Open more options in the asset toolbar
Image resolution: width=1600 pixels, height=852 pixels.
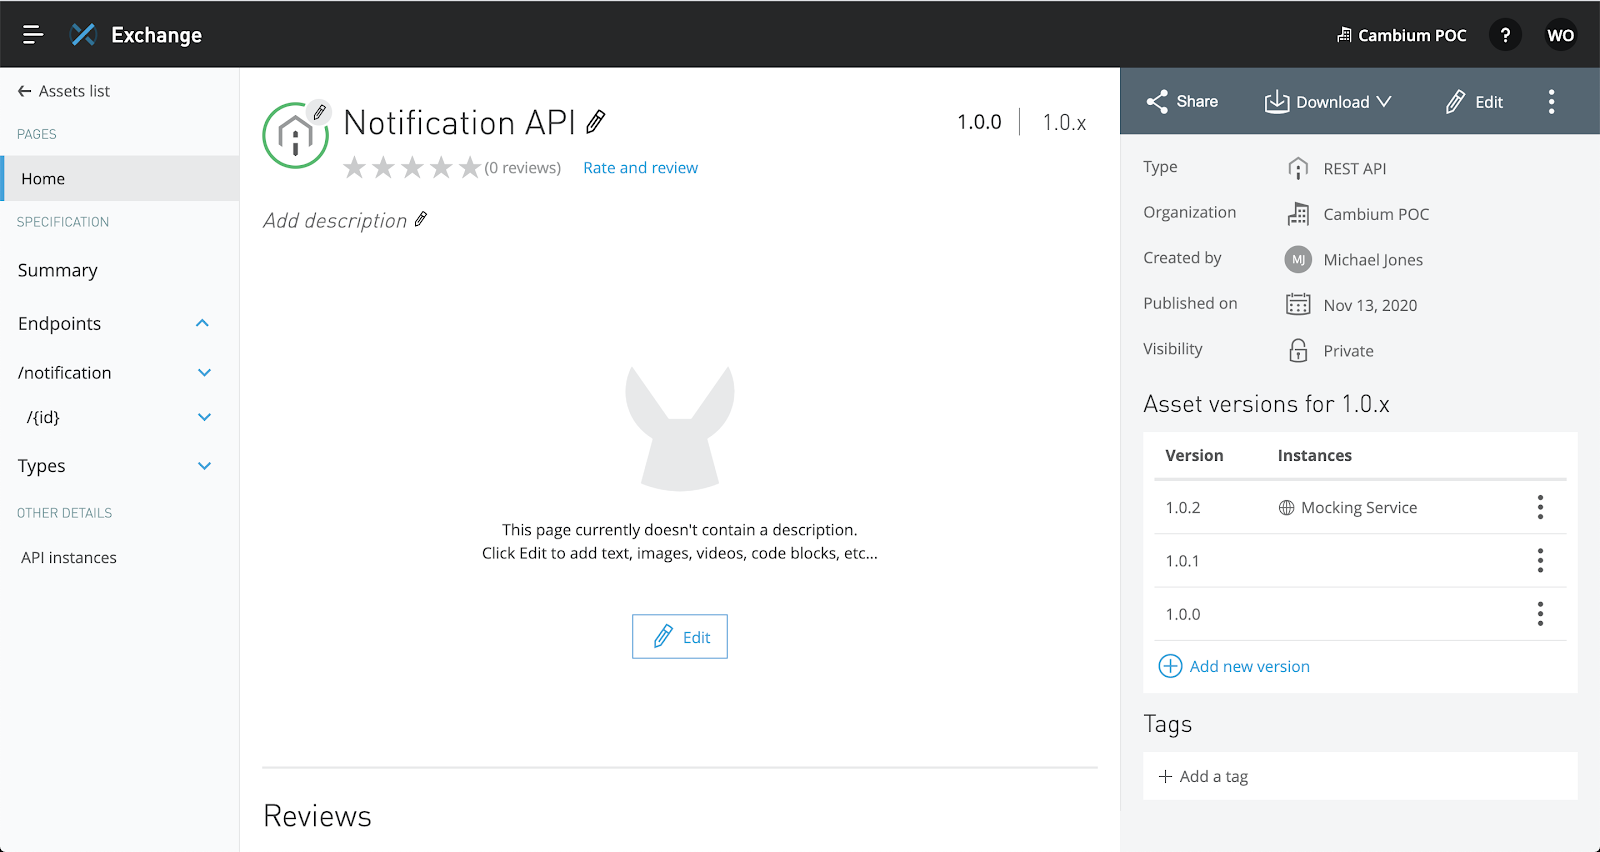[x=1551, y=102]
